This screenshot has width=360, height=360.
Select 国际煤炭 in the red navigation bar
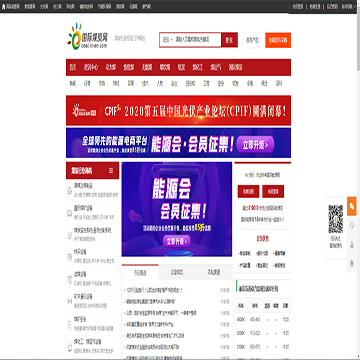click(236, 67)
